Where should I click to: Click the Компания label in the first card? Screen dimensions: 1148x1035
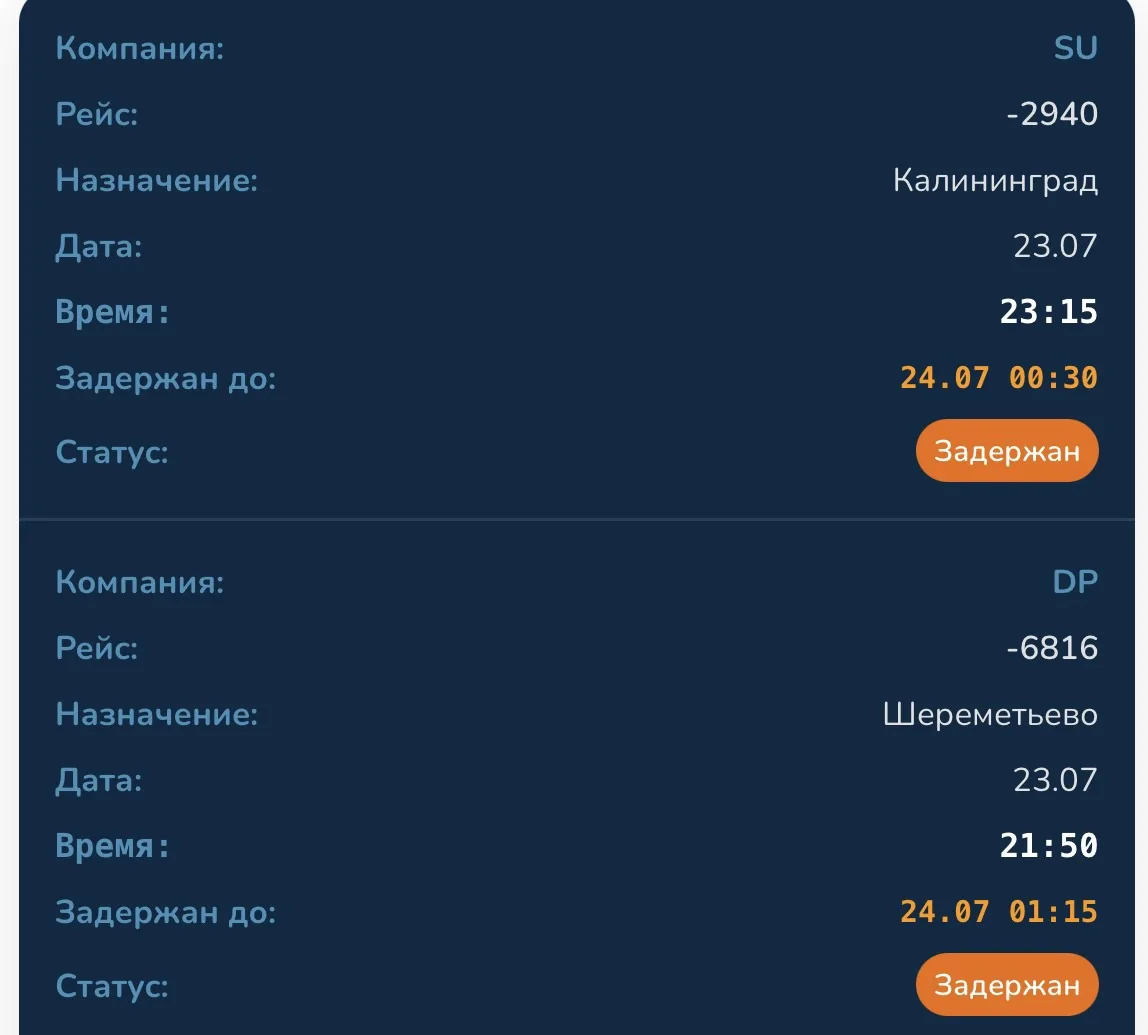coord(140,48)
